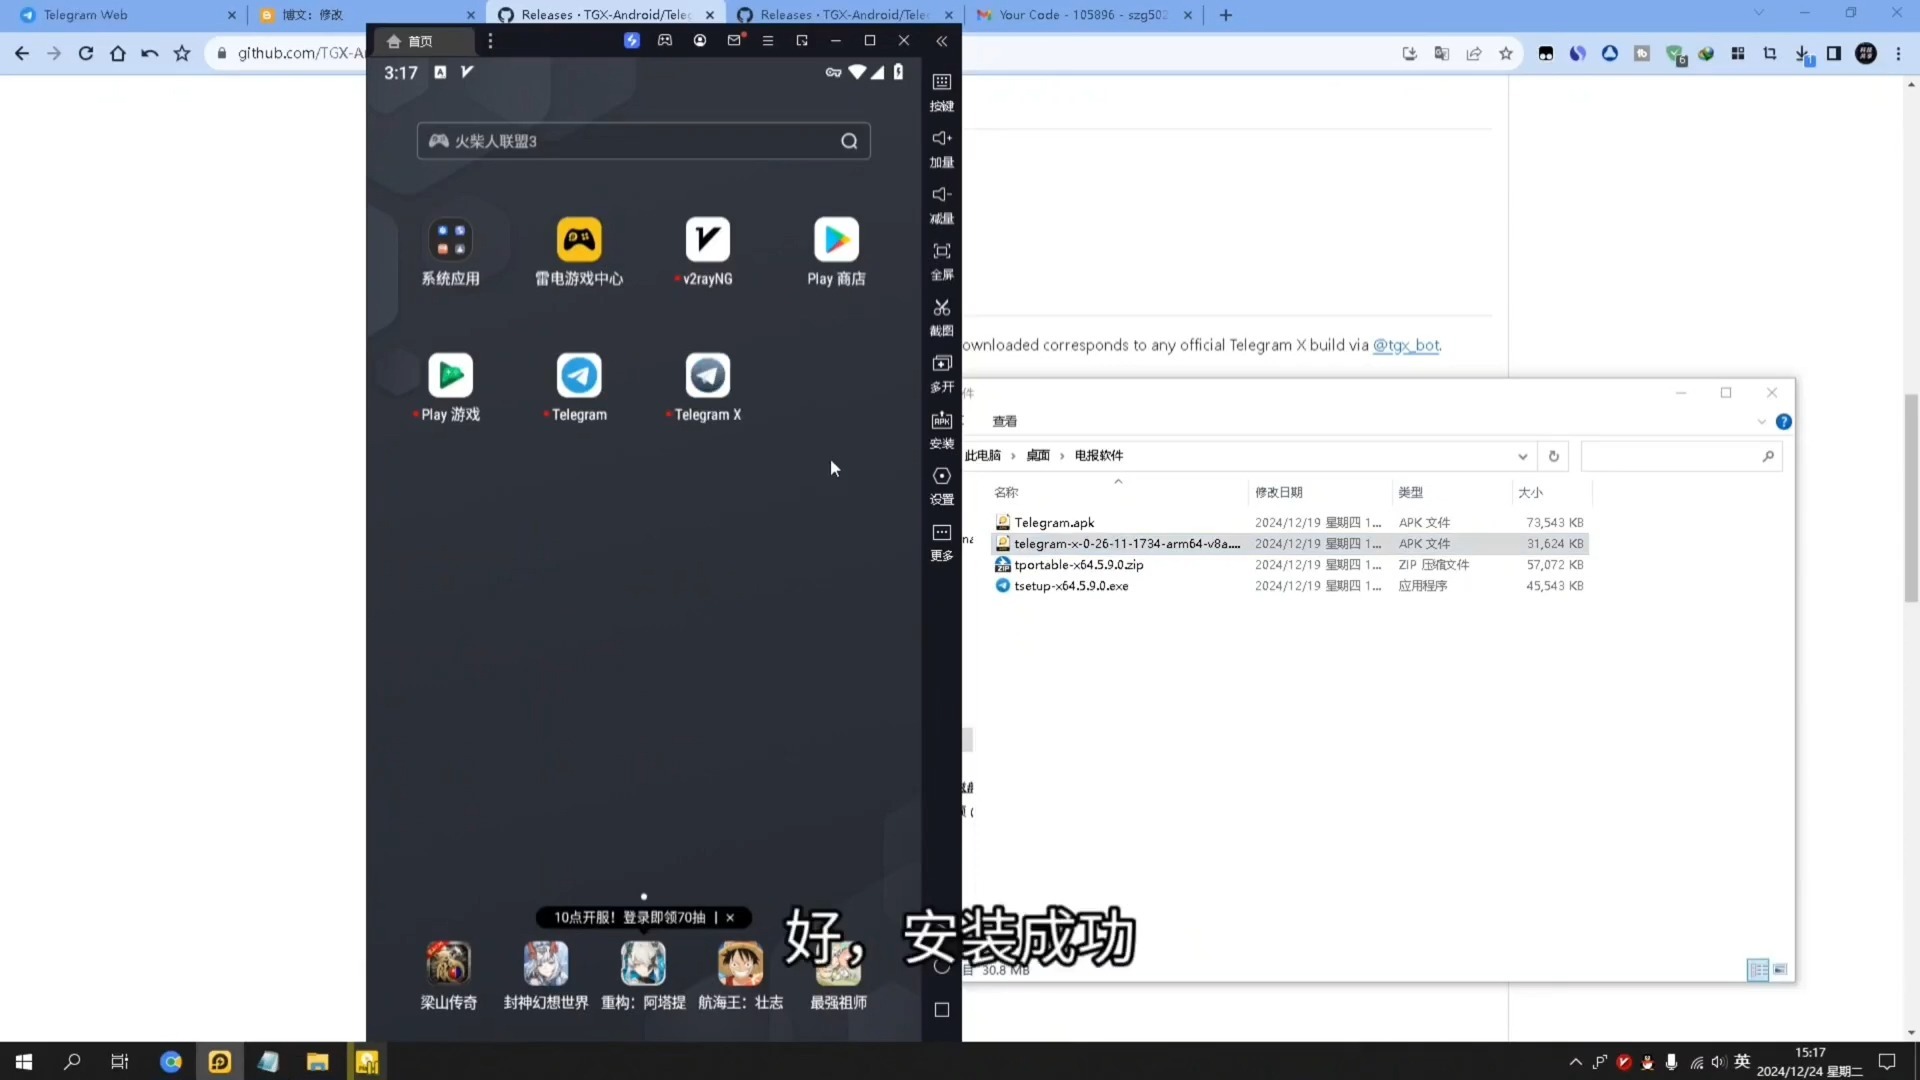
Task: Open the emulator hamburger menu
Action: [x=768, y=41]
